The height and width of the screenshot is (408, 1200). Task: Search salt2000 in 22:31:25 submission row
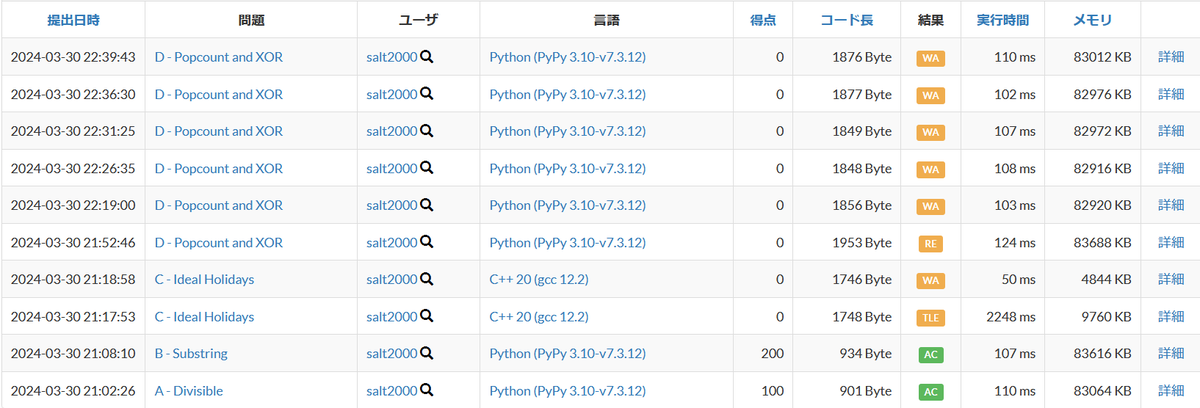[427, 131]
